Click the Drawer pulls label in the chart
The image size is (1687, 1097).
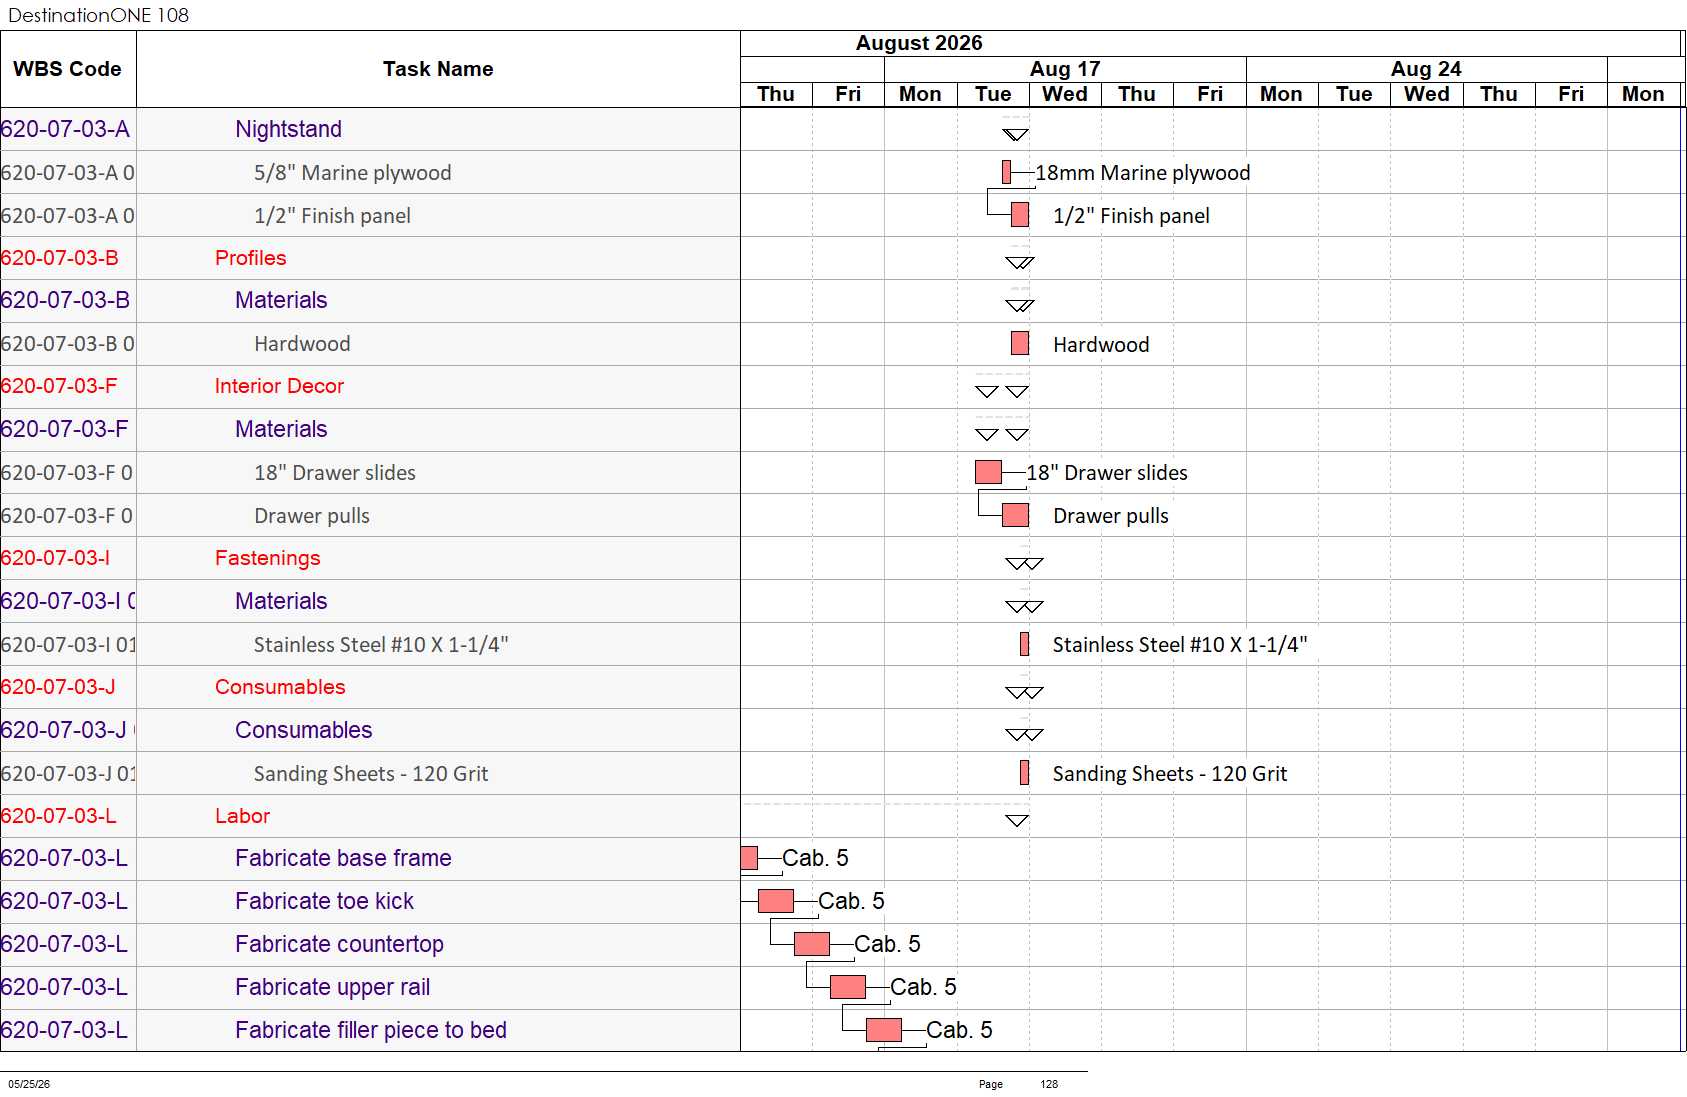point(1111,516)
